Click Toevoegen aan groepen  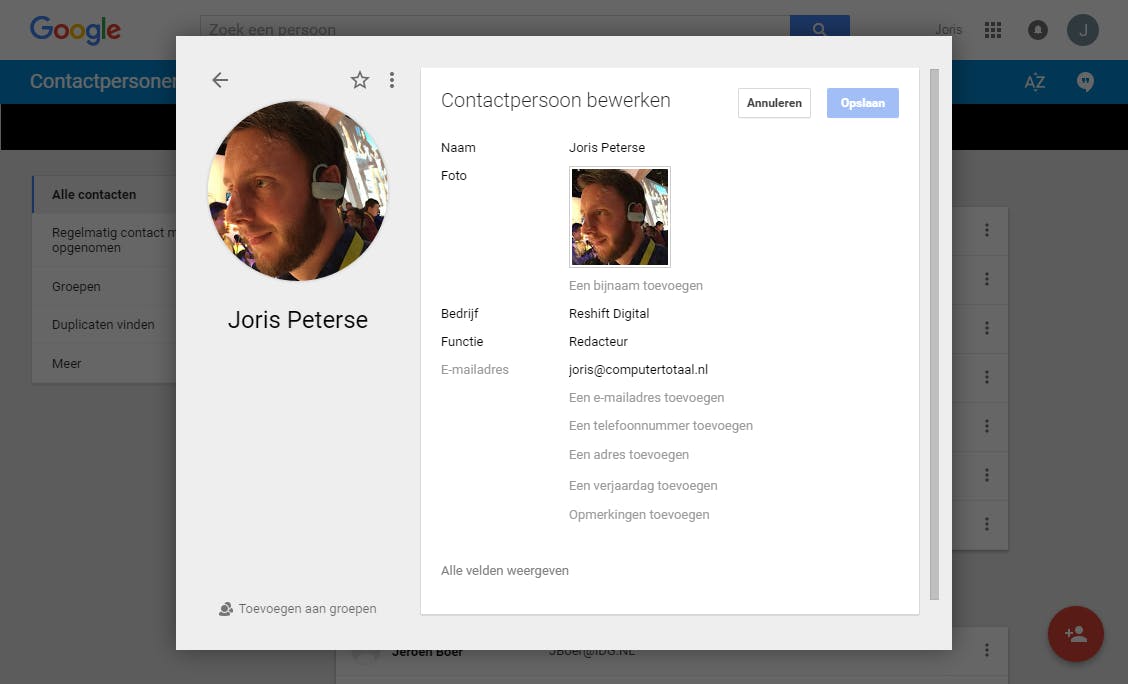298,608
